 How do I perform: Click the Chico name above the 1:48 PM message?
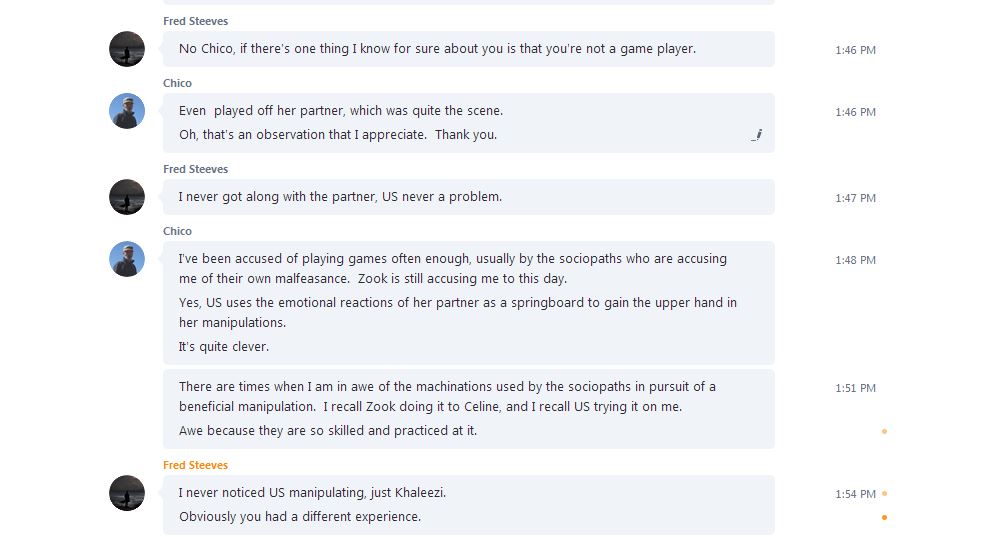(x=177, y=231)
